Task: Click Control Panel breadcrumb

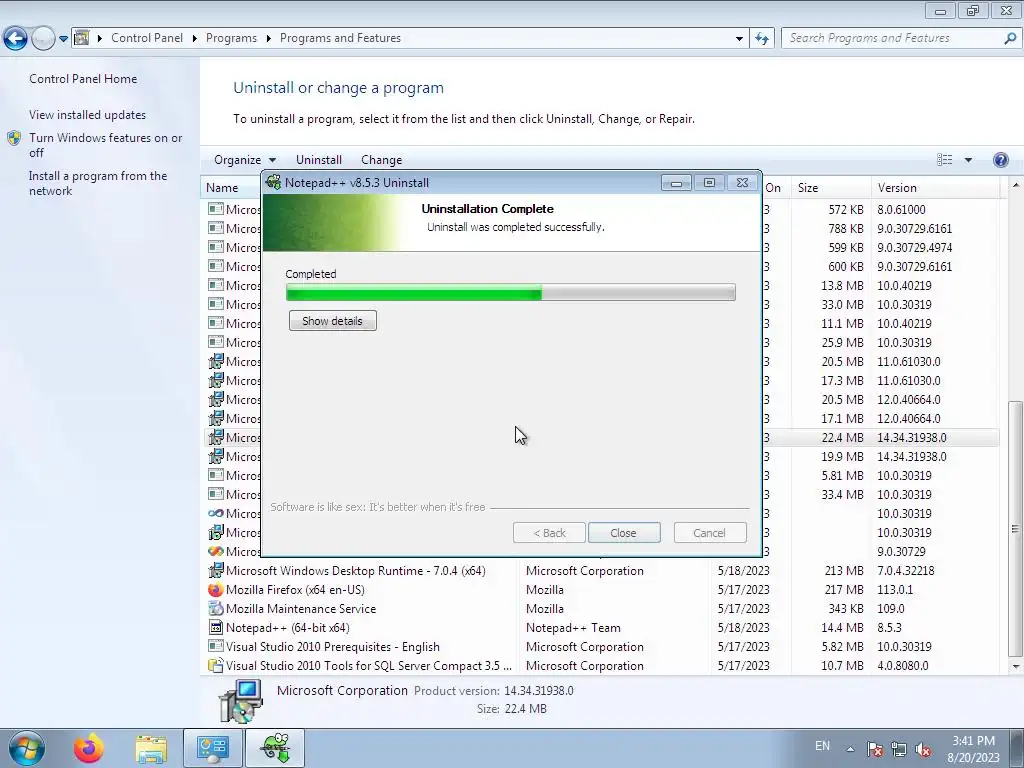Action: click(x=147, y=38)
